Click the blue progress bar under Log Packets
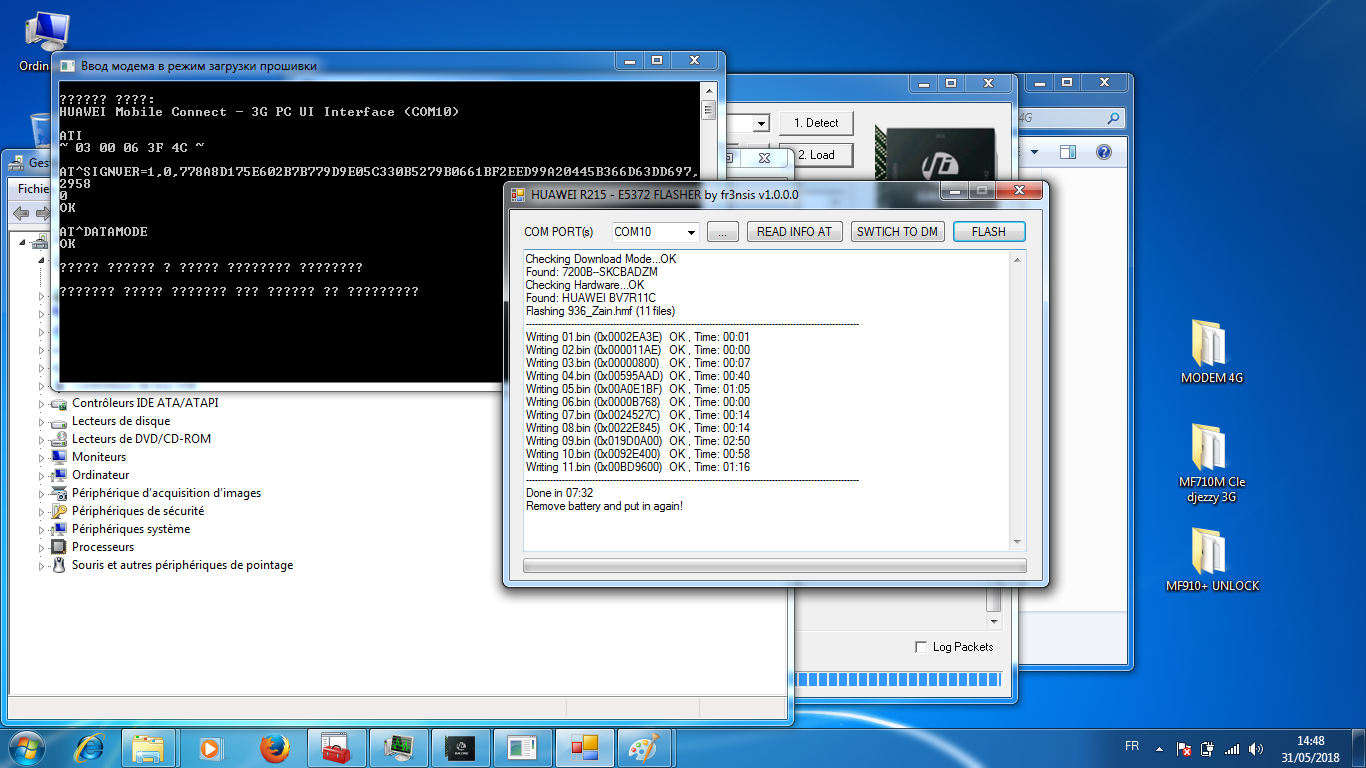Image resolution: width=1366 pixels, height=768 pixels. (x=898, y=680)
